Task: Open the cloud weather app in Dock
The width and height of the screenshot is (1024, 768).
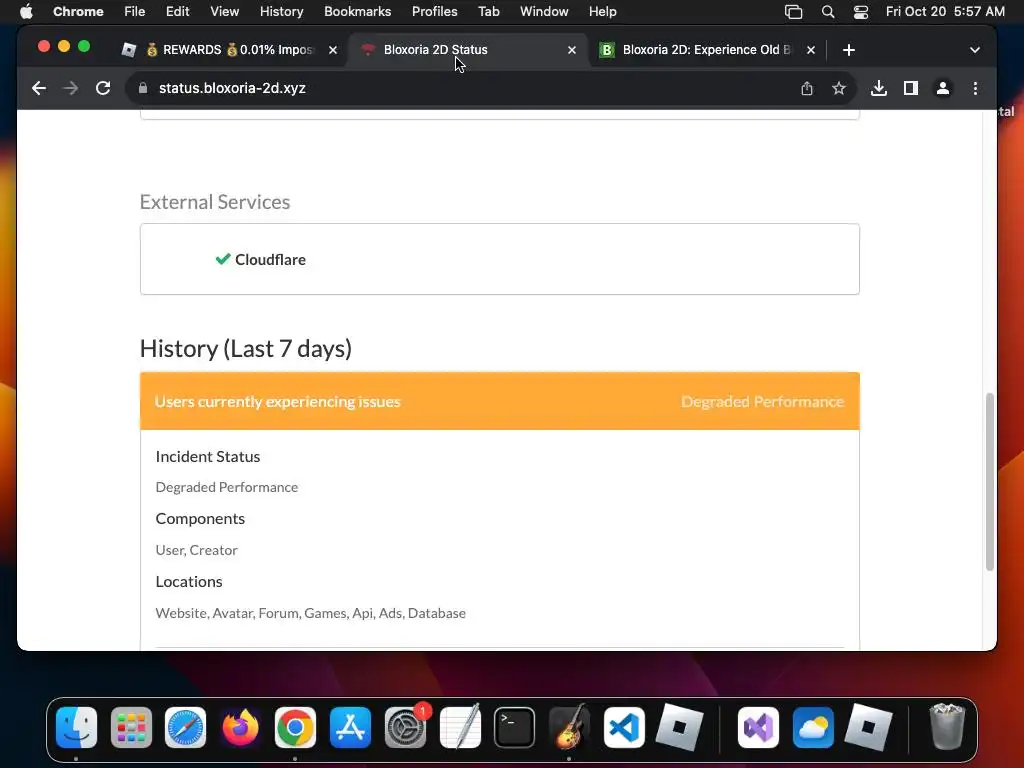Action: (813, 727)
